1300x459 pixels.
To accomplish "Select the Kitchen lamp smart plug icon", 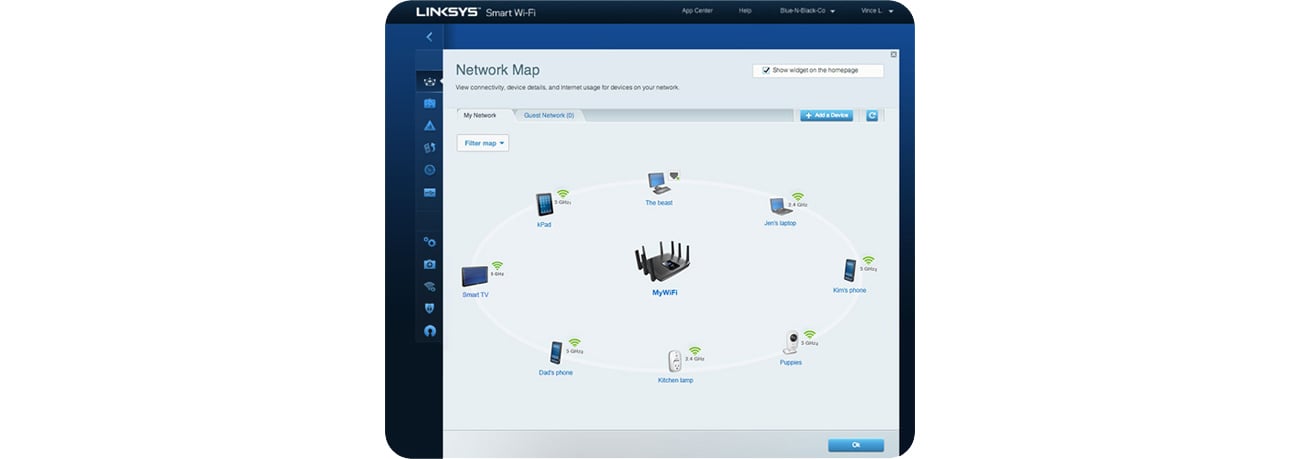I will coord(675,361).
